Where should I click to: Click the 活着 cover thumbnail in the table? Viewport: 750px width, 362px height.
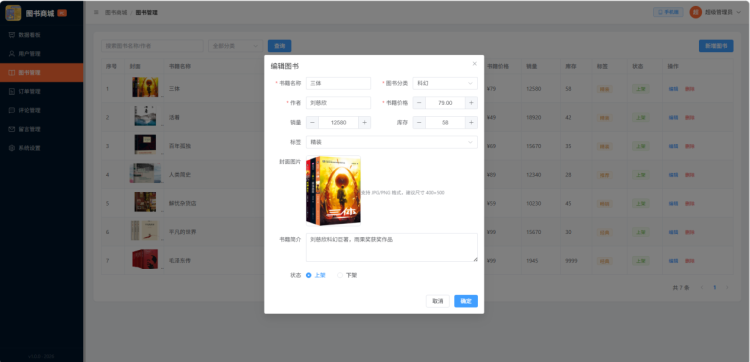(x=145, y=116)
